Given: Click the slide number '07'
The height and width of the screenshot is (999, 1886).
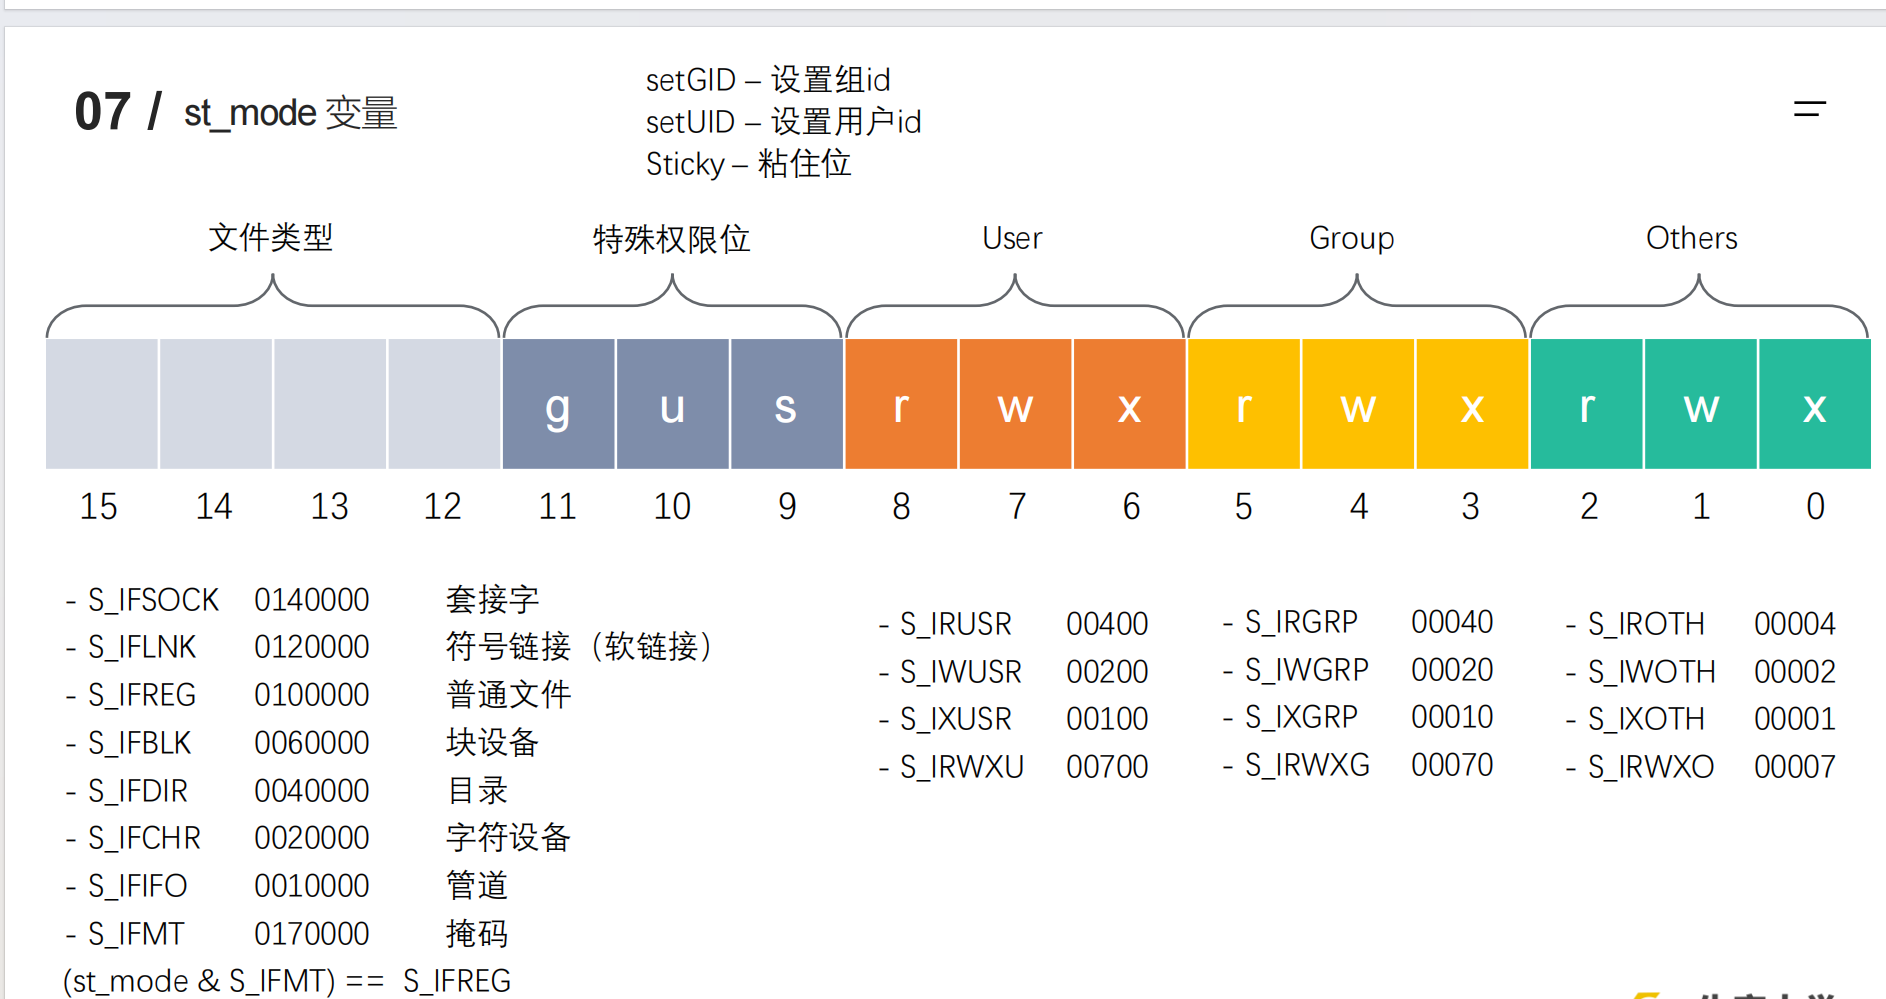Looking at the screenshot, I should coord(103,112).
